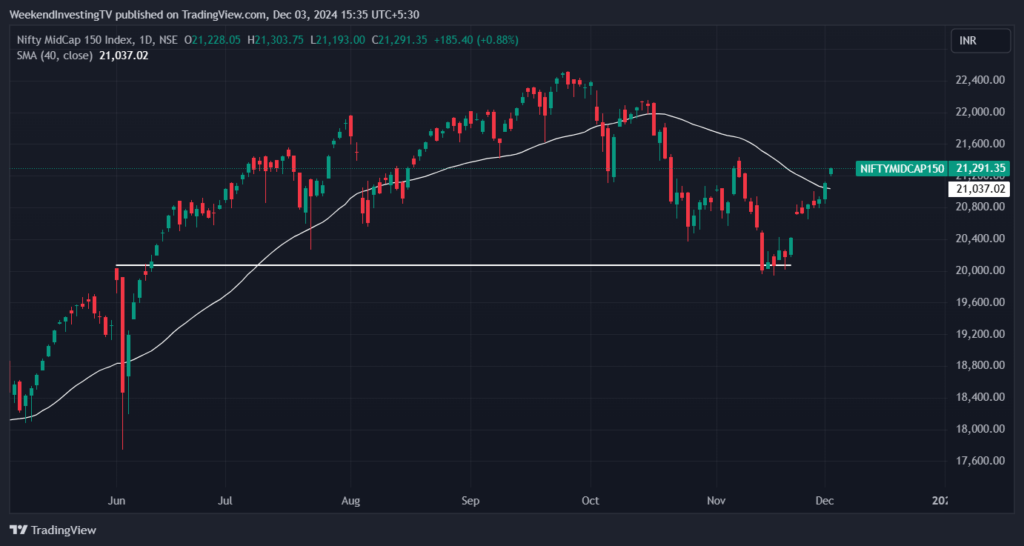Image resolution: width=1024 pixels, height=546 pixels.
Task: Click the 18,400.00 price axis label
Action: (980, 397)
